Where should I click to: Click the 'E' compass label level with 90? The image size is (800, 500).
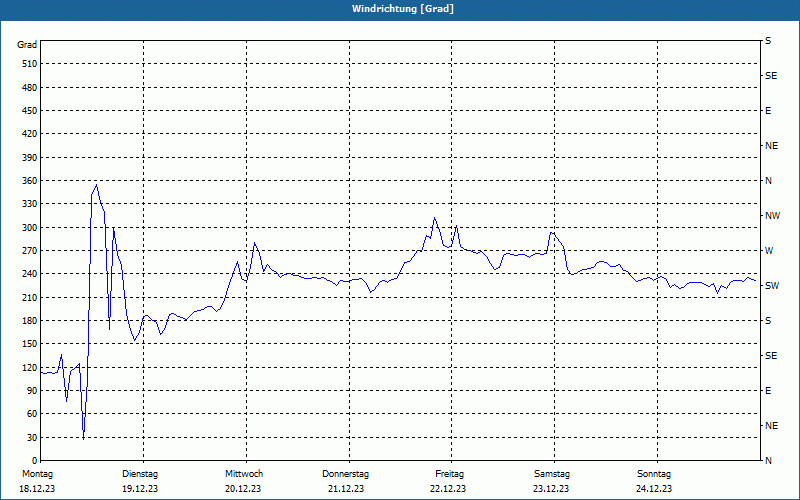(x=768, y=391)
